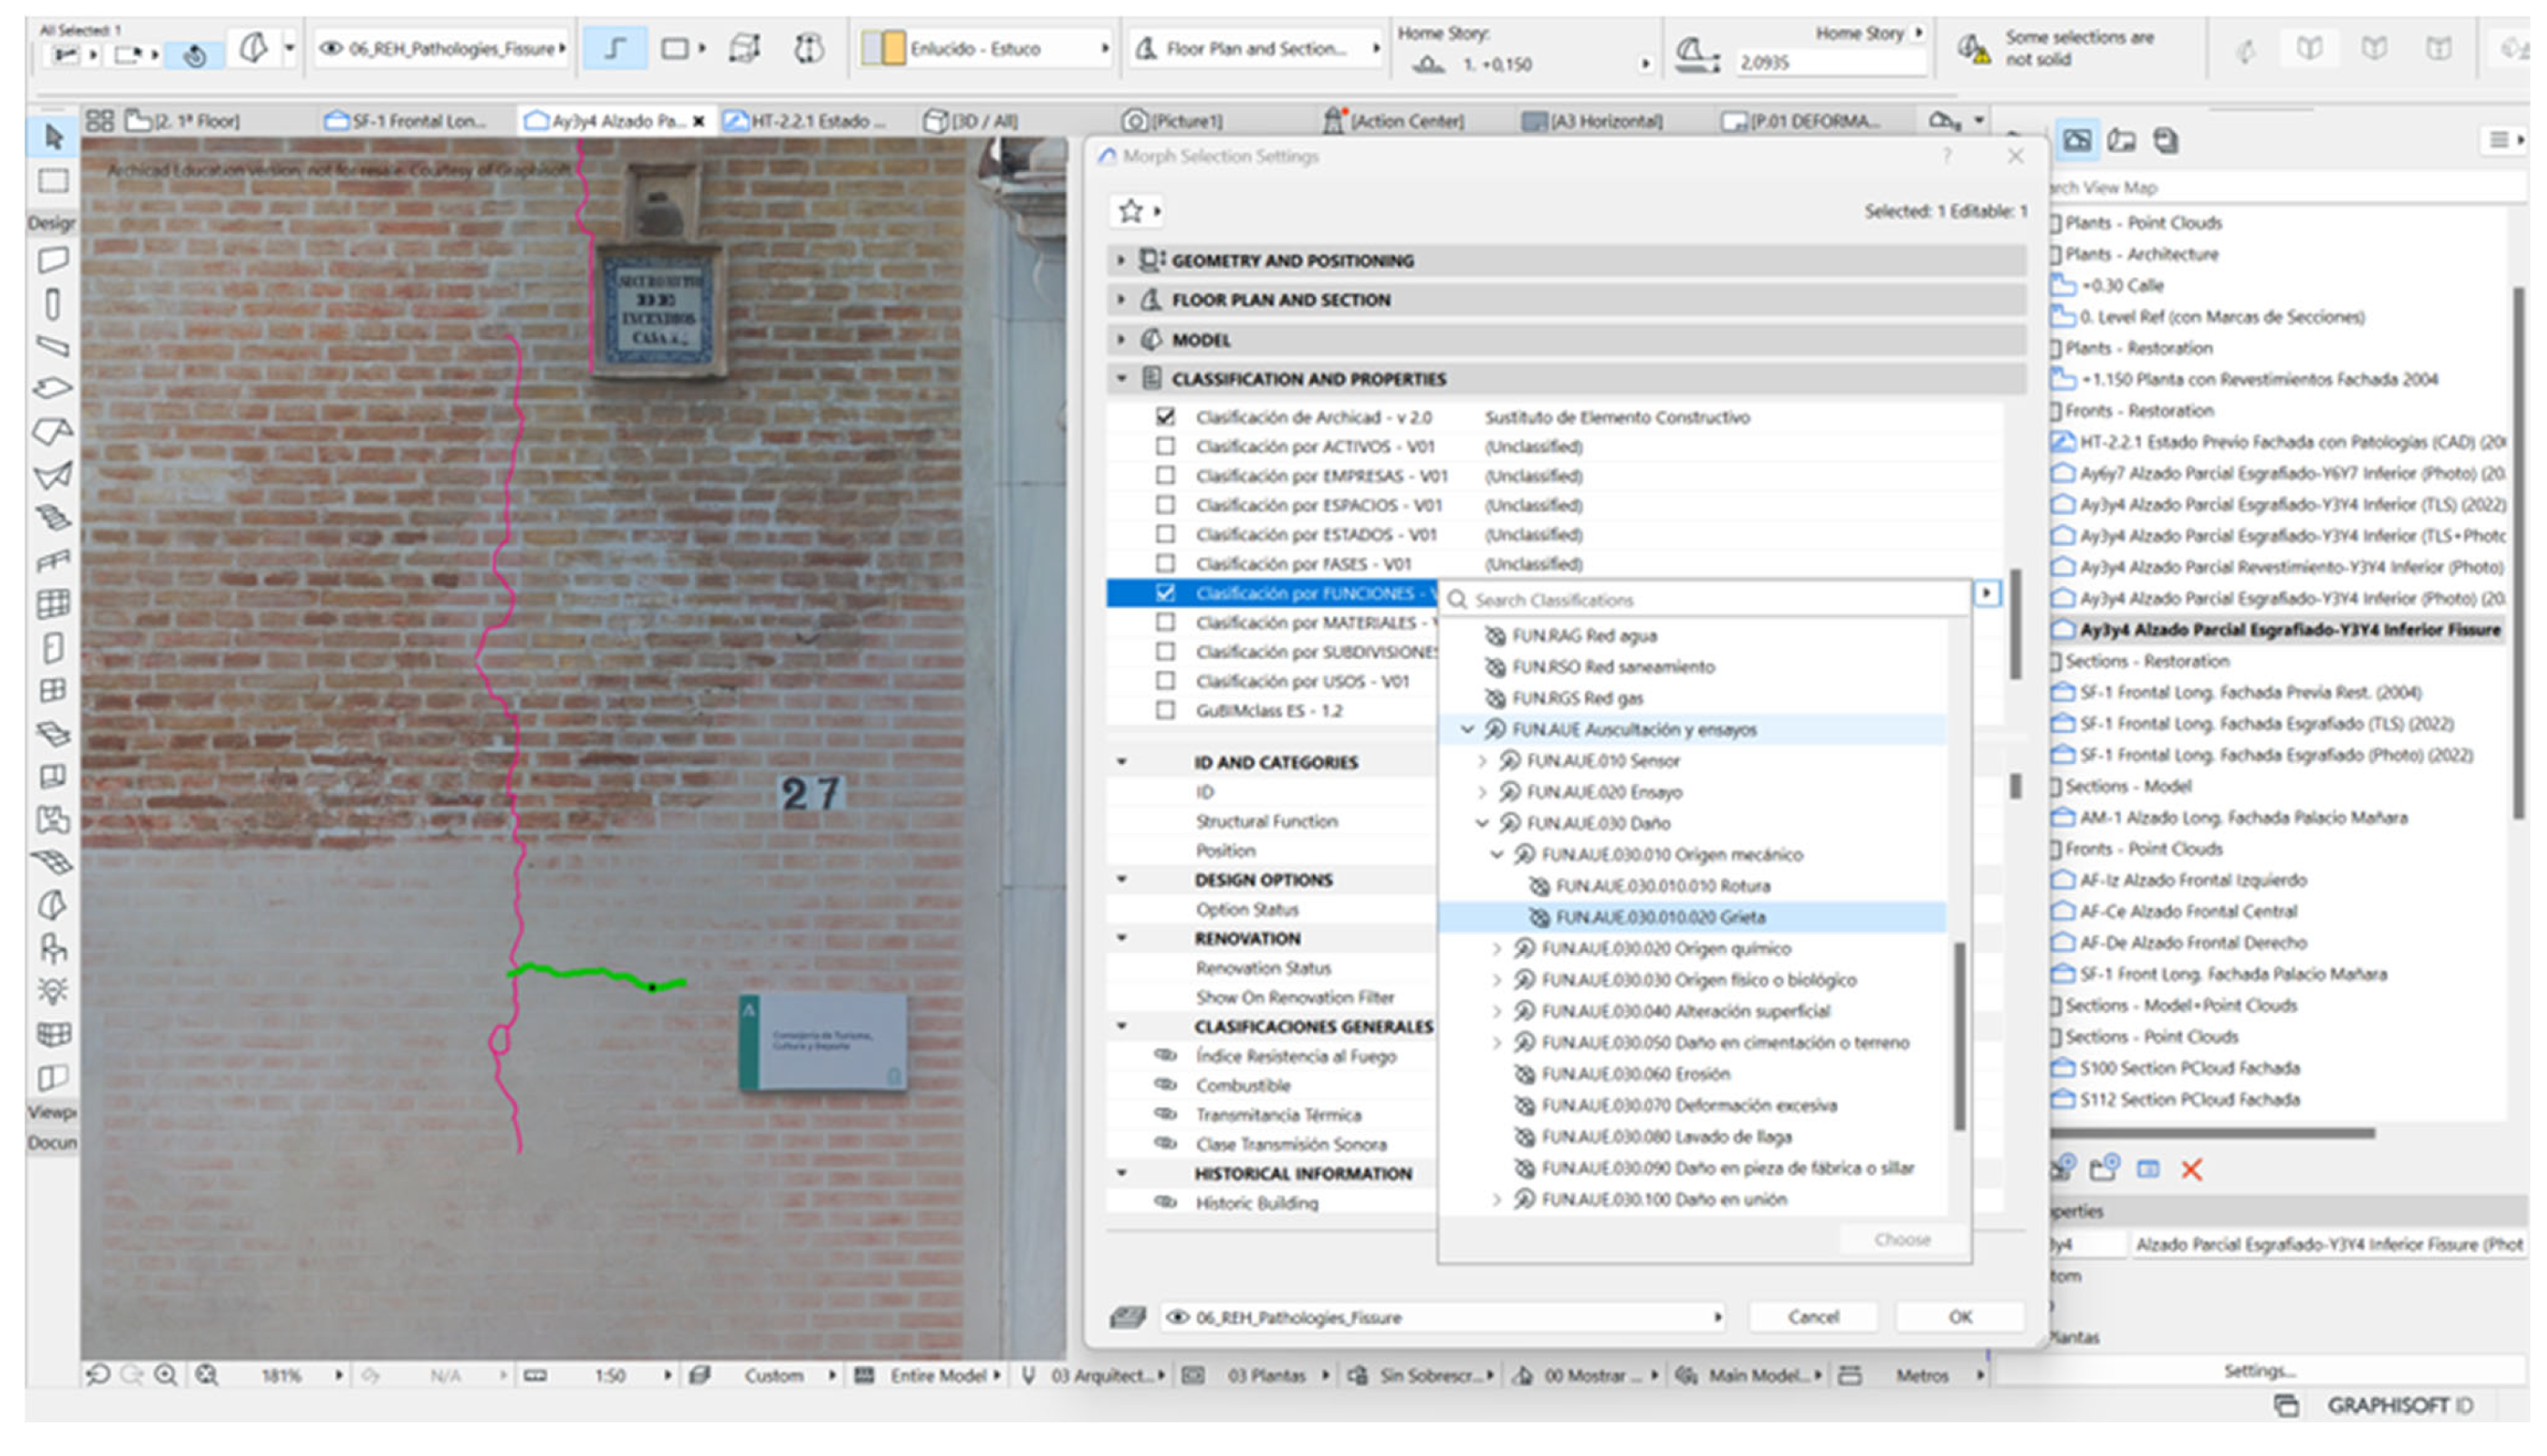Image resolution: width=2547 pixels, height=1456 pixels.
Task: Open Enlucido - Estuco building material picker
Action: [x=985, y=48]
